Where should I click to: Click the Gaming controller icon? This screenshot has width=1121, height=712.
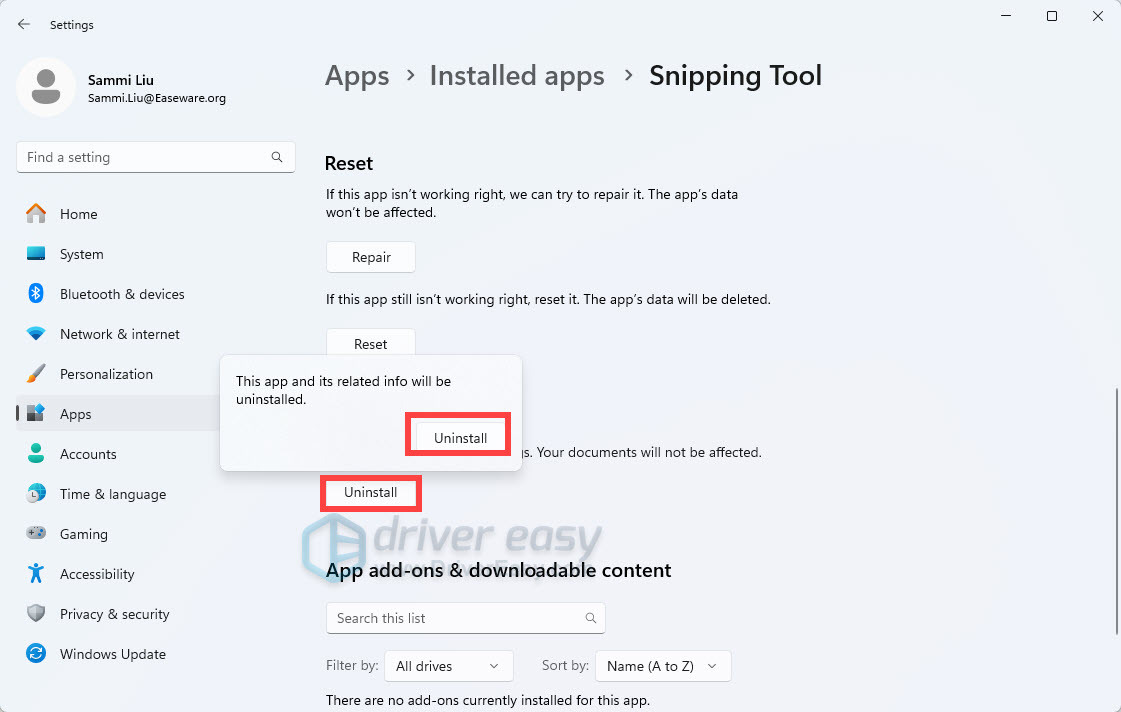(x=36, y=534)
